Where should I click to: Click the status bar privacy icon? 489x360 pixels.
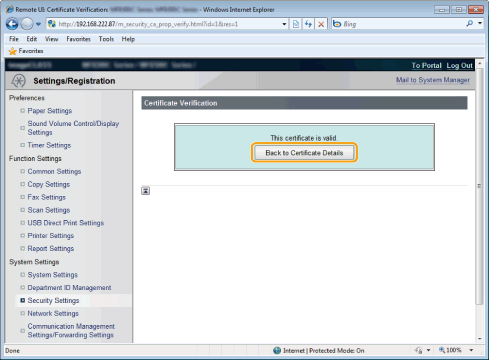pyautogui.click(x=419, y=350)
